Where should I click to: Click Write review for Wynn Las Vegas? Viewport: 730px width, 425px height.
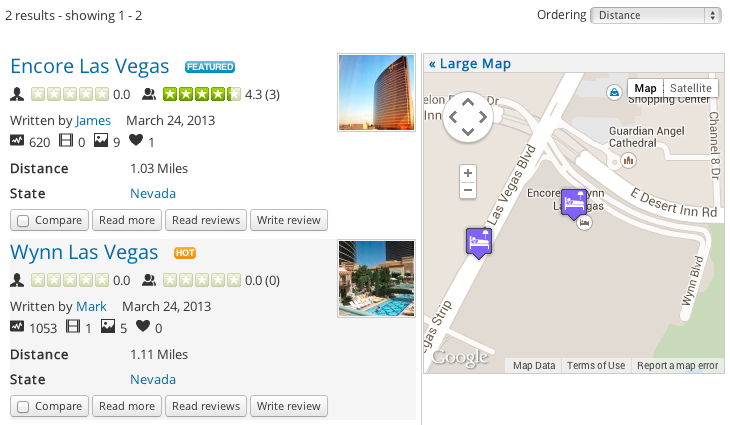coord(289,406)
